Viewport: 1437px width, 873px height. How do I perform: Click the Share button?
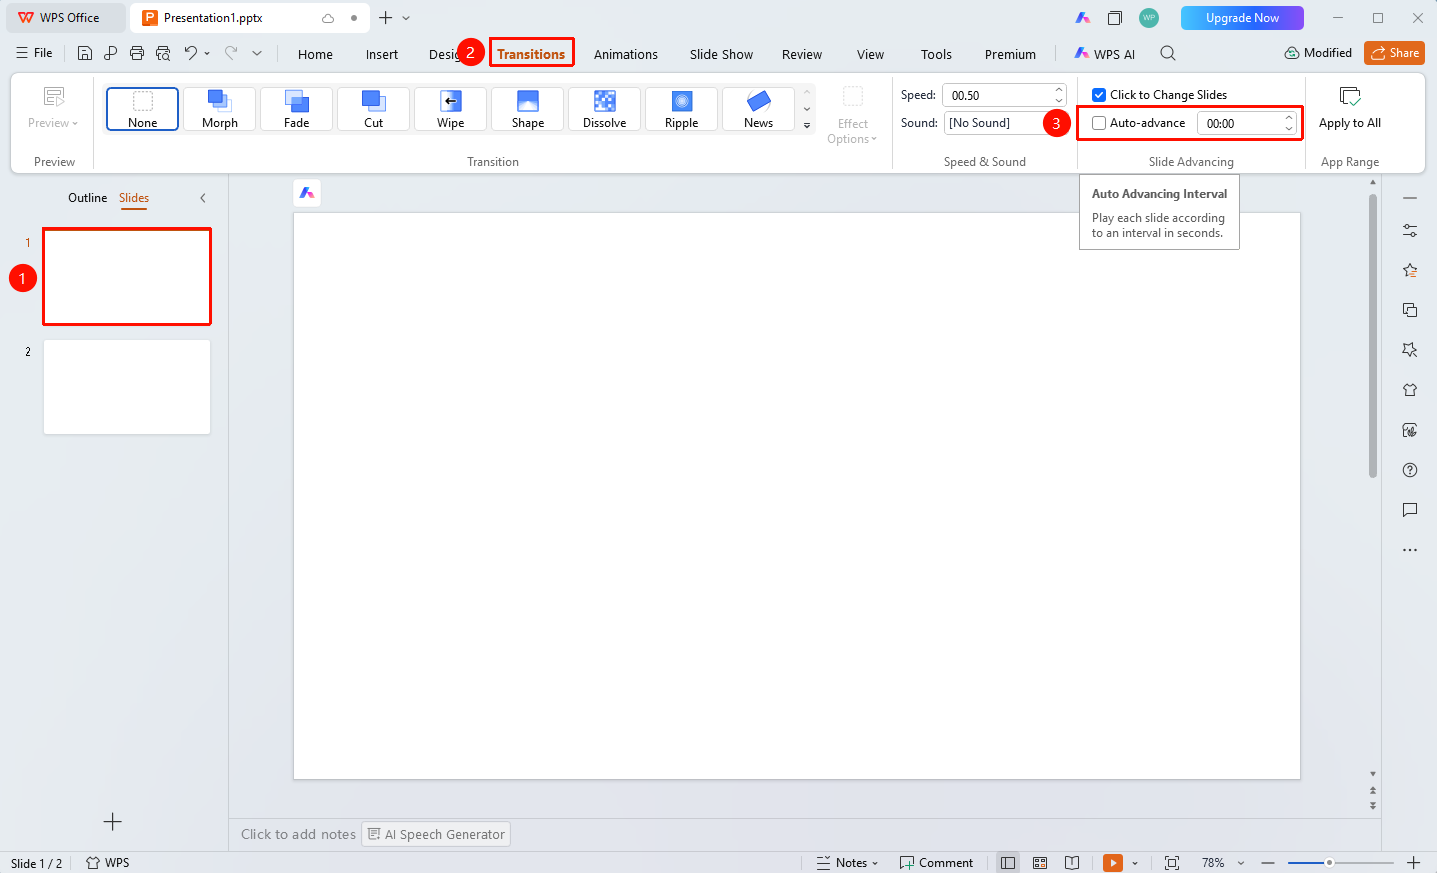(x=1394, y=53)
